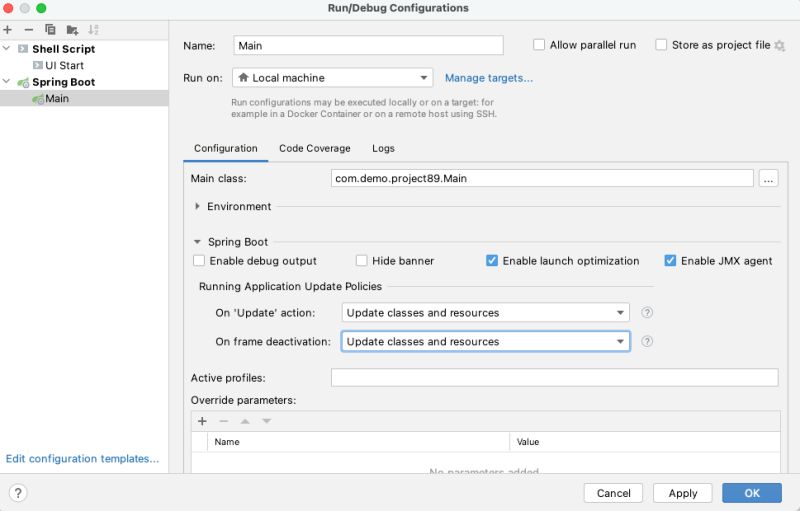
Task: Expand the Environment section
Action: tap(198, 206)
